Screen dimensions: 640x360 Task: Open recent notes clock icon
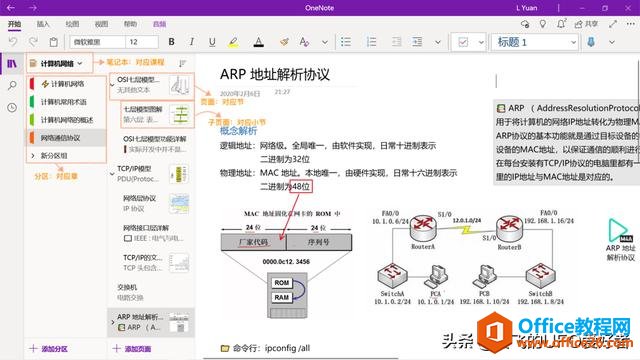point(12,108)
